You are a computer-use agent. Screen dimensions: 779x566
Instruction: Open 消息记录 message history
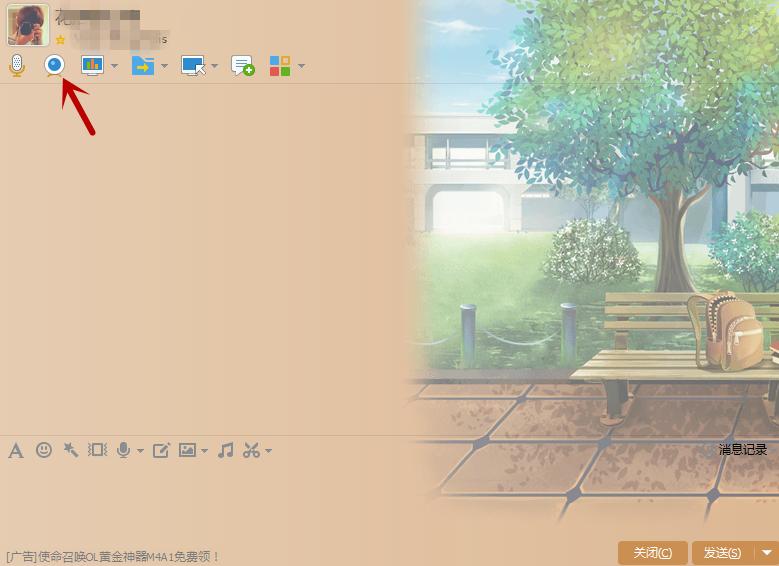[x=743, y=450]
